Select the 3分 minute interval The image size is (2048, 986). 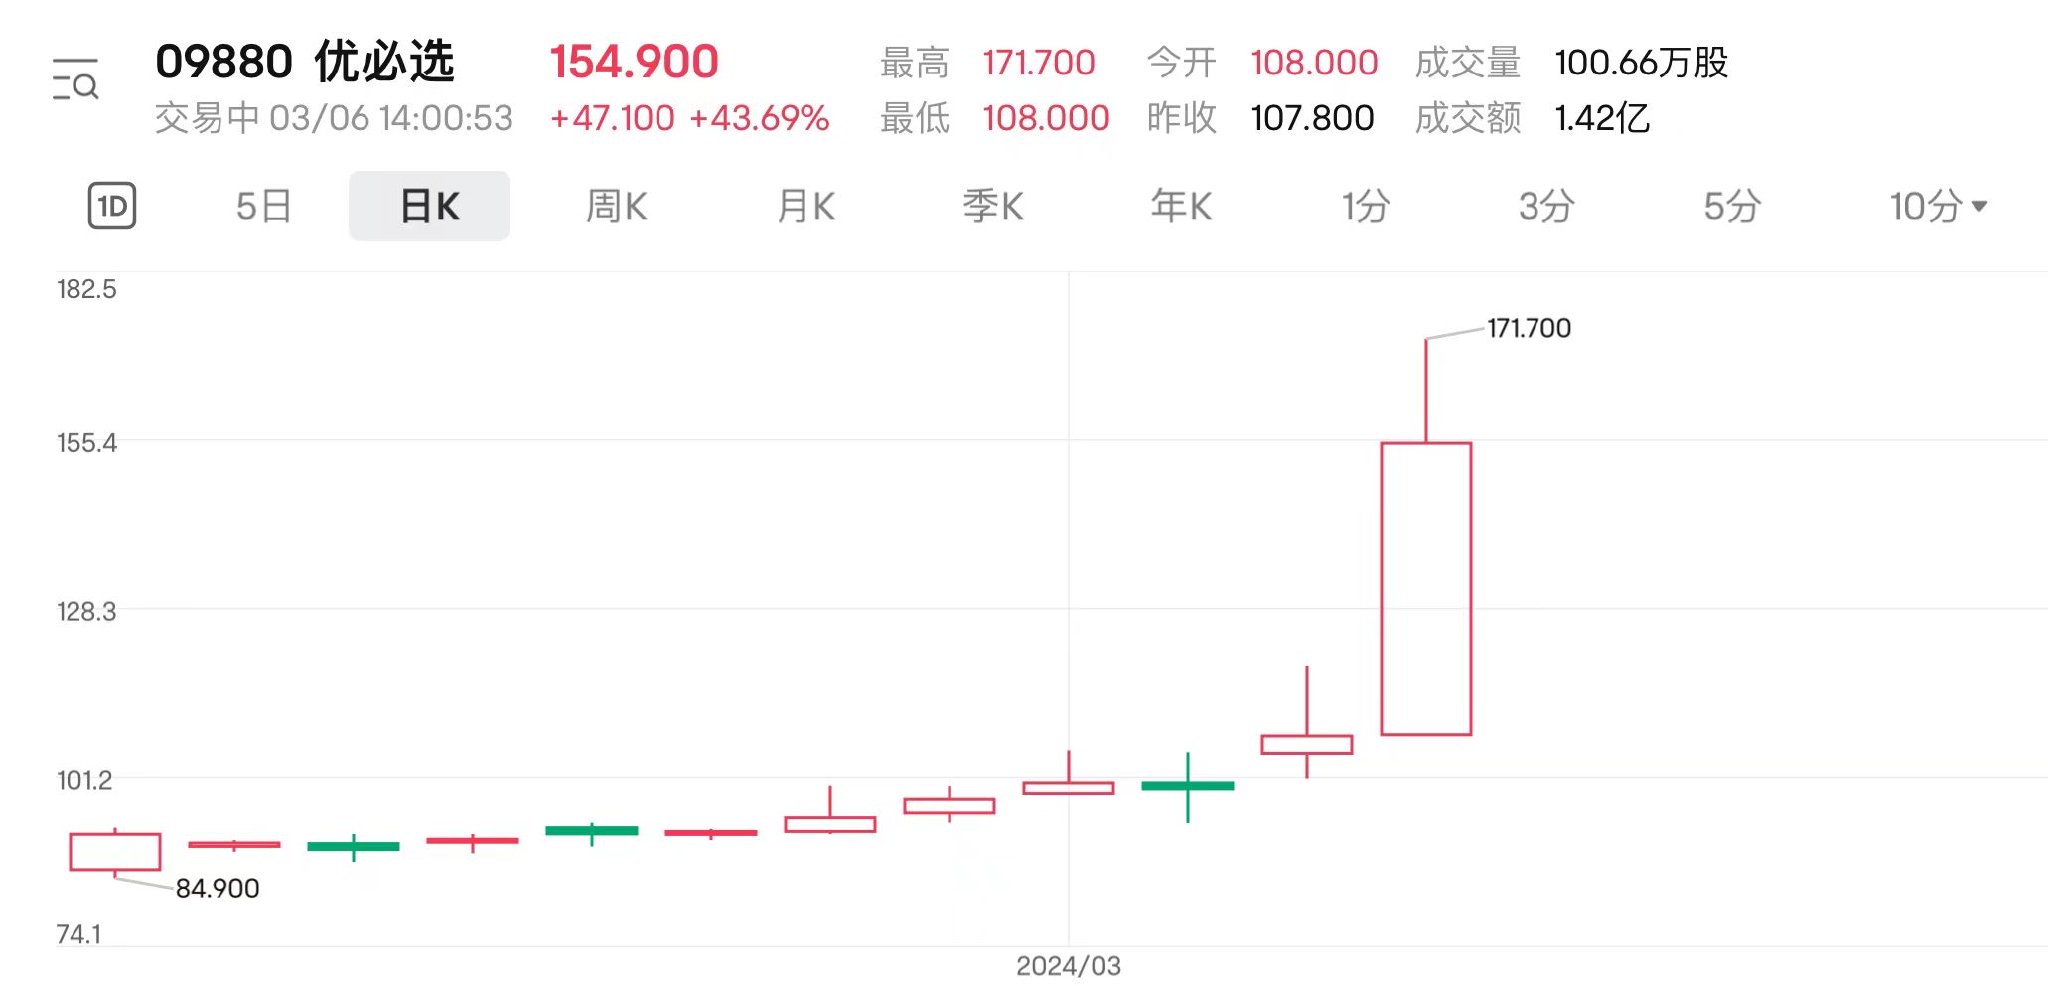pos(1547,206)
